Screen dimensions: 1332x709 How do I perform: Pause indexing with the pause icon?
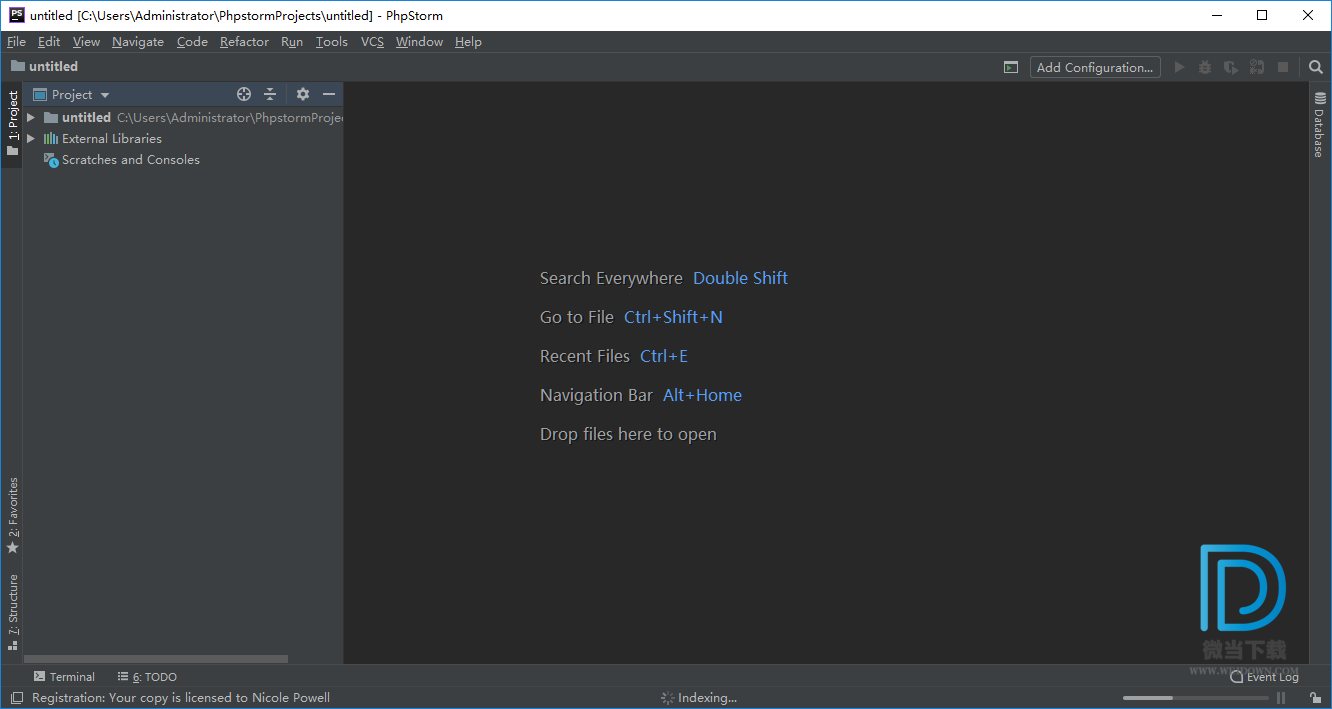[x=1282, y=698]
